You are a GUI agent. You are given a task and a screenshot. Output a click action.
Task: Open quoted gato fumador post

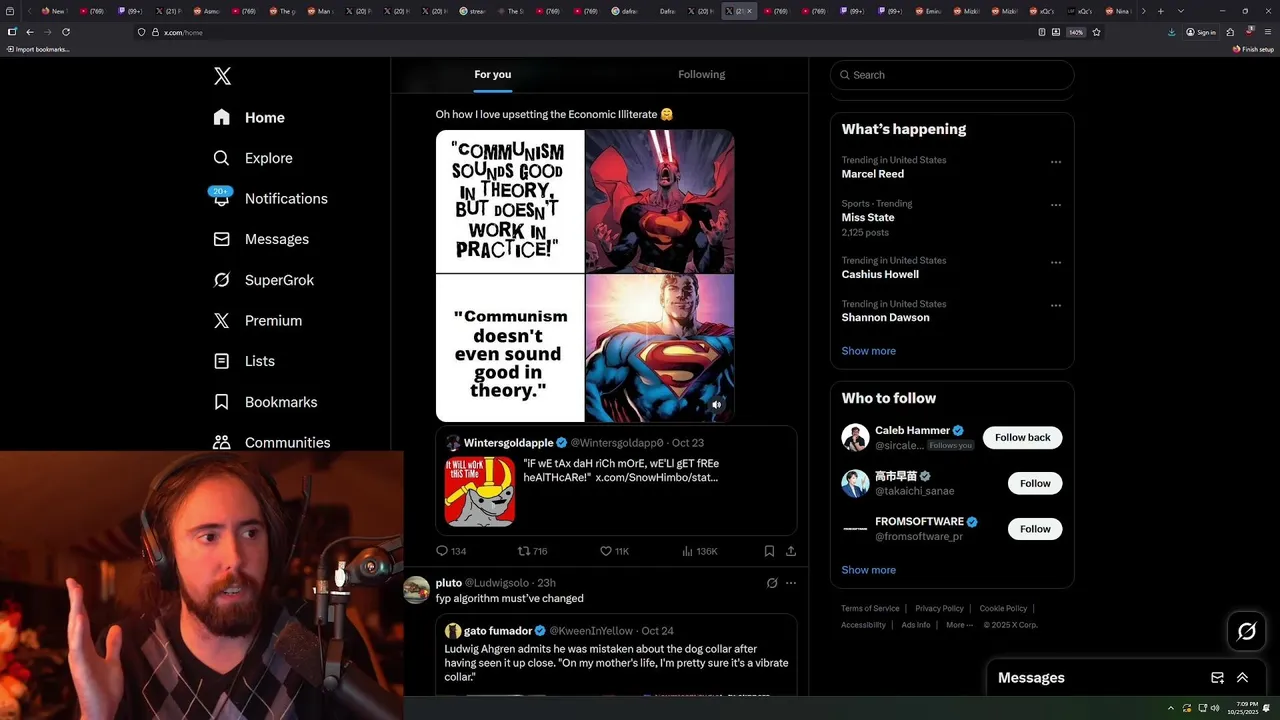tap(616, 655)
